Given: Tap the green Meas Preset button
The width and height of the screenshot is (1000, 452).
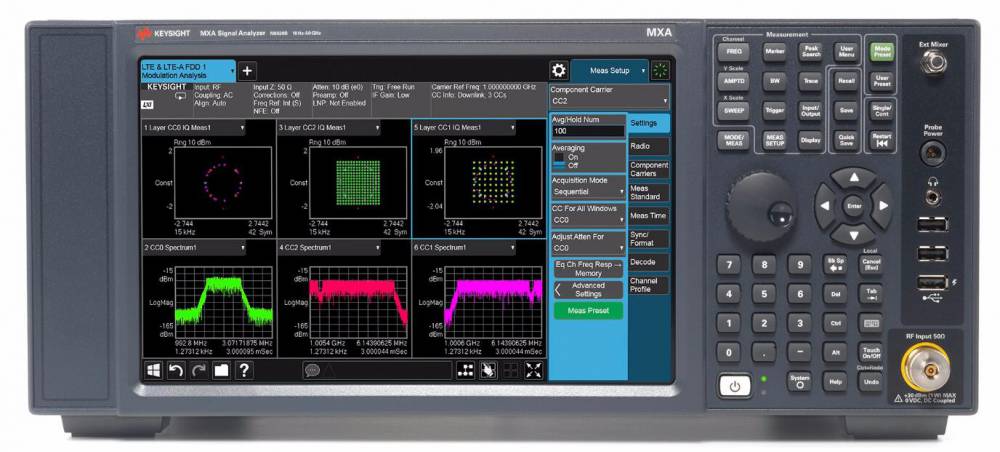Looking at the screenshot, I should pyautogui.click(x=588, y=311).
